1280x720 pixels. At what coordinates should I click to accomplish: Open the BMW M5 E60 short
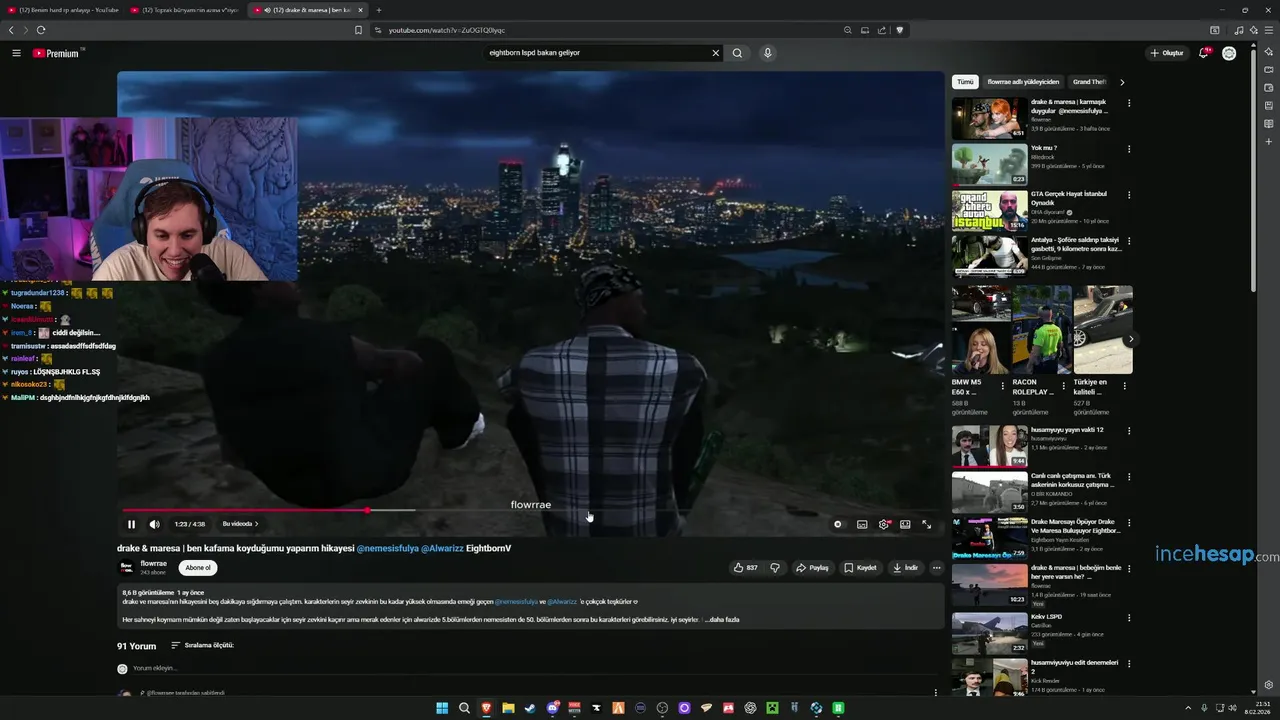click(x=980, y=330)
